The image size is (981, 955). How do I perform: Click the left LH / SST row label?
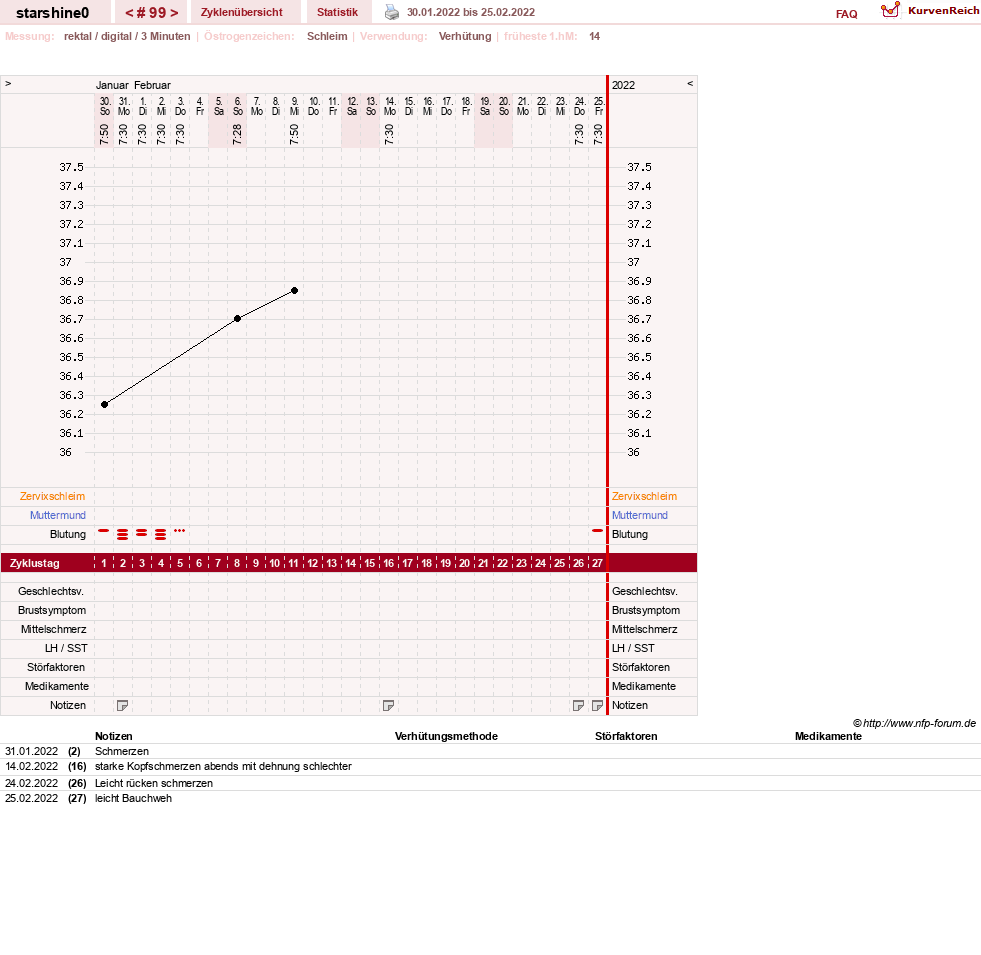point(66,648)
